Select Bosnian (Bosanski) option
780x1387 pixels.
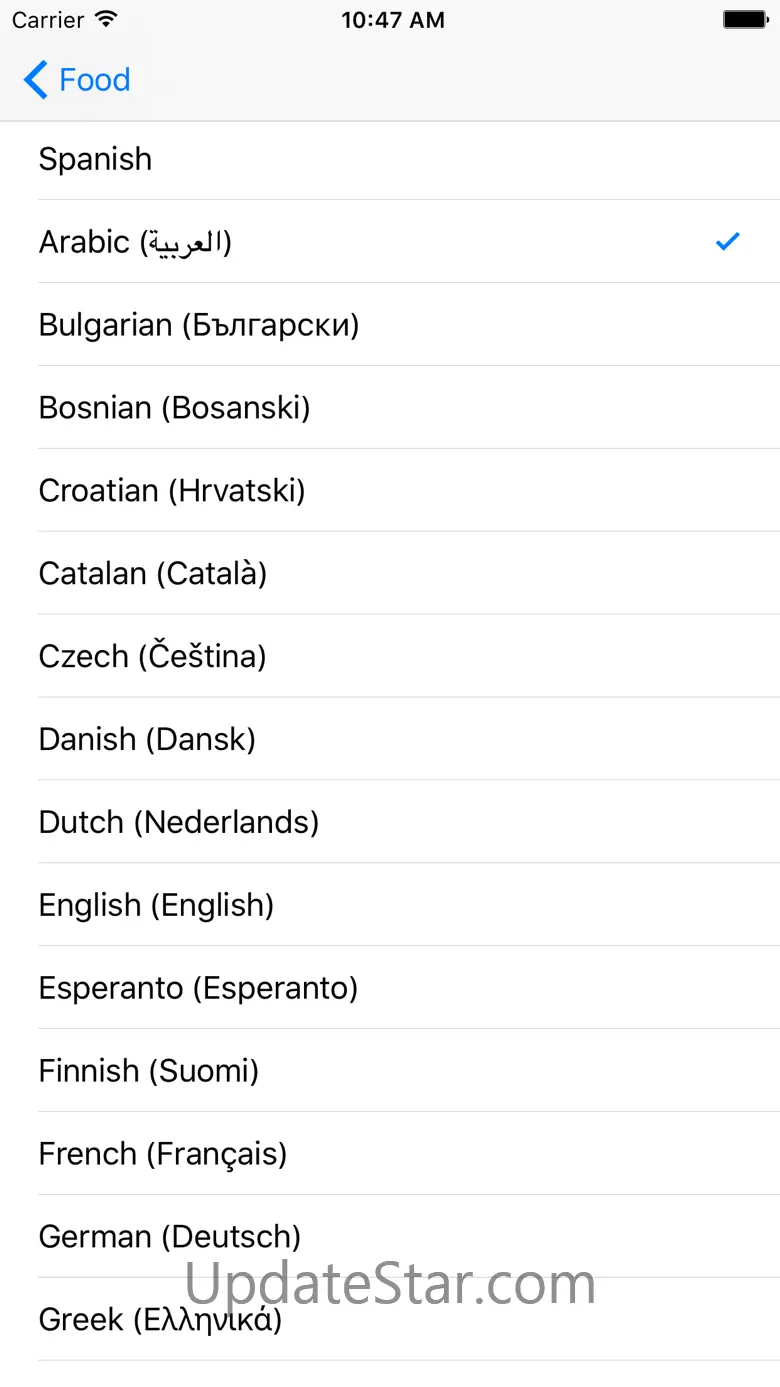pos(390,407)
